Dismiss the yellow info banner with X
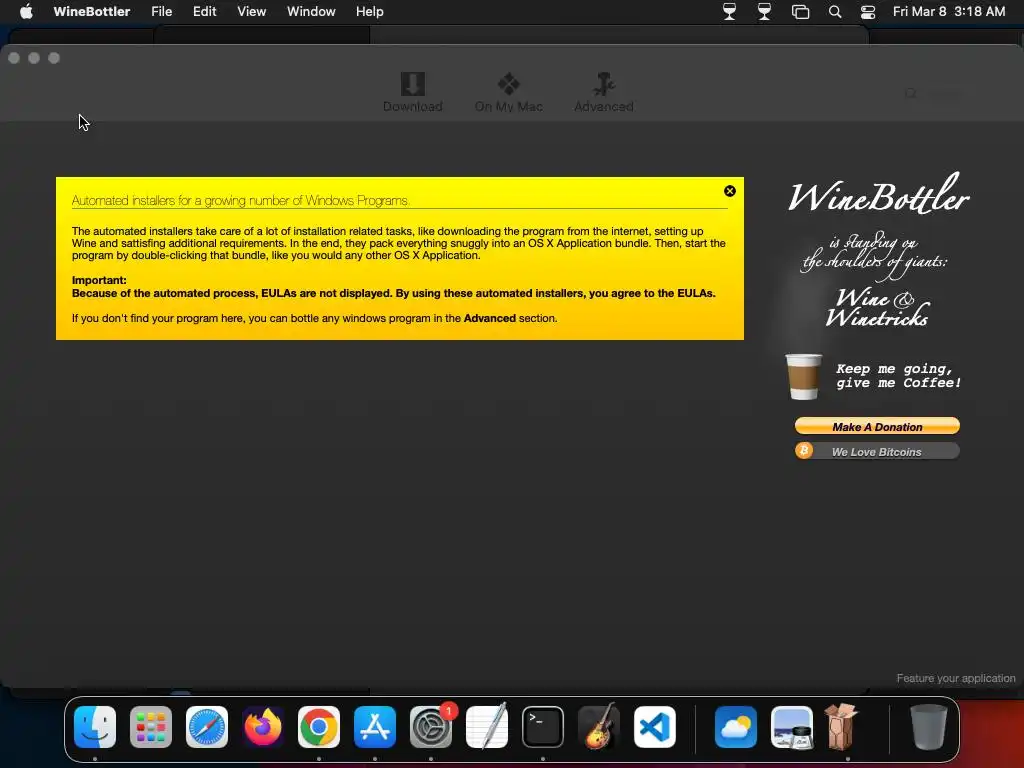The width and height of the screenshot is (1024, 768). 729,191
